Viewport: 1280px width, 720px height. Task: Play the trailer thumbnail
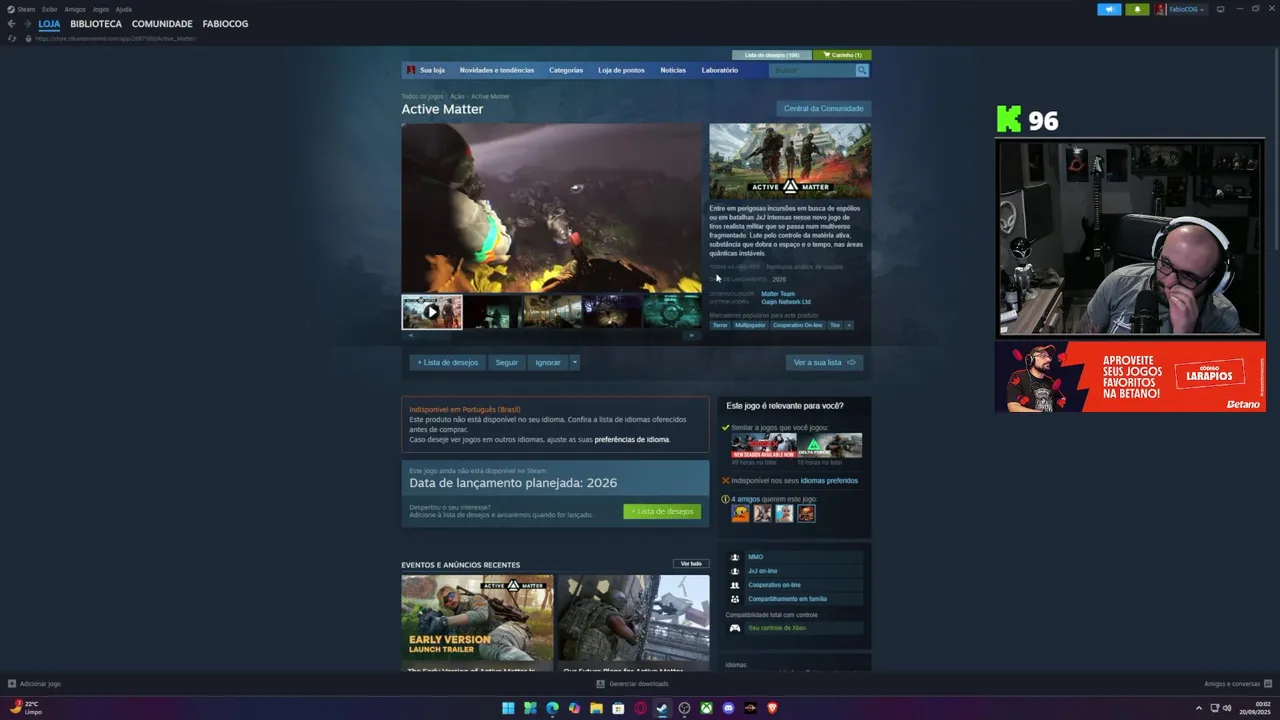coord(432,312)
